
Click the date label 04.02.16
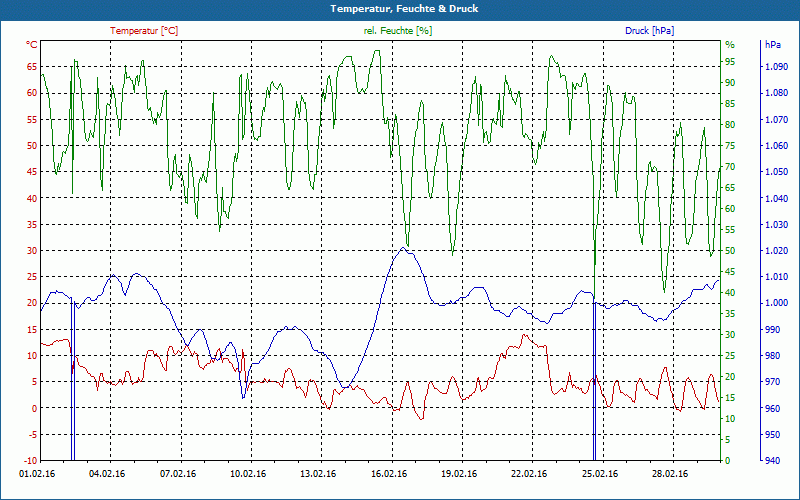(107, 474)
